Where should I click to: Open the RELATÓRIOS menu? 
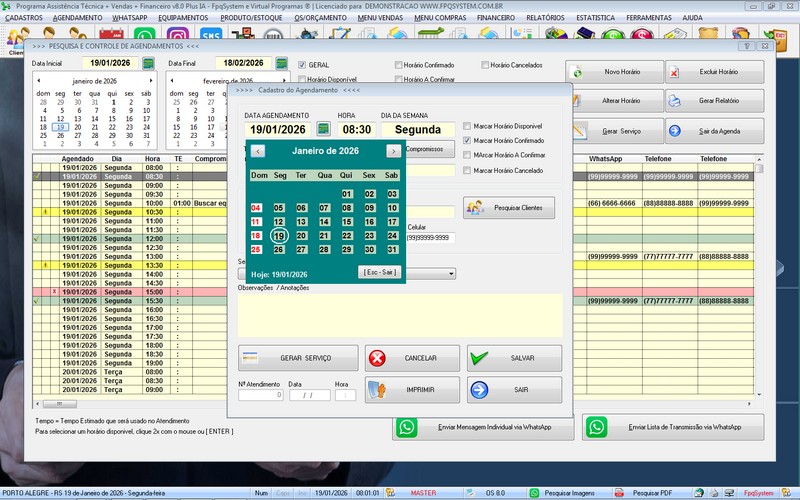point(545,18)
